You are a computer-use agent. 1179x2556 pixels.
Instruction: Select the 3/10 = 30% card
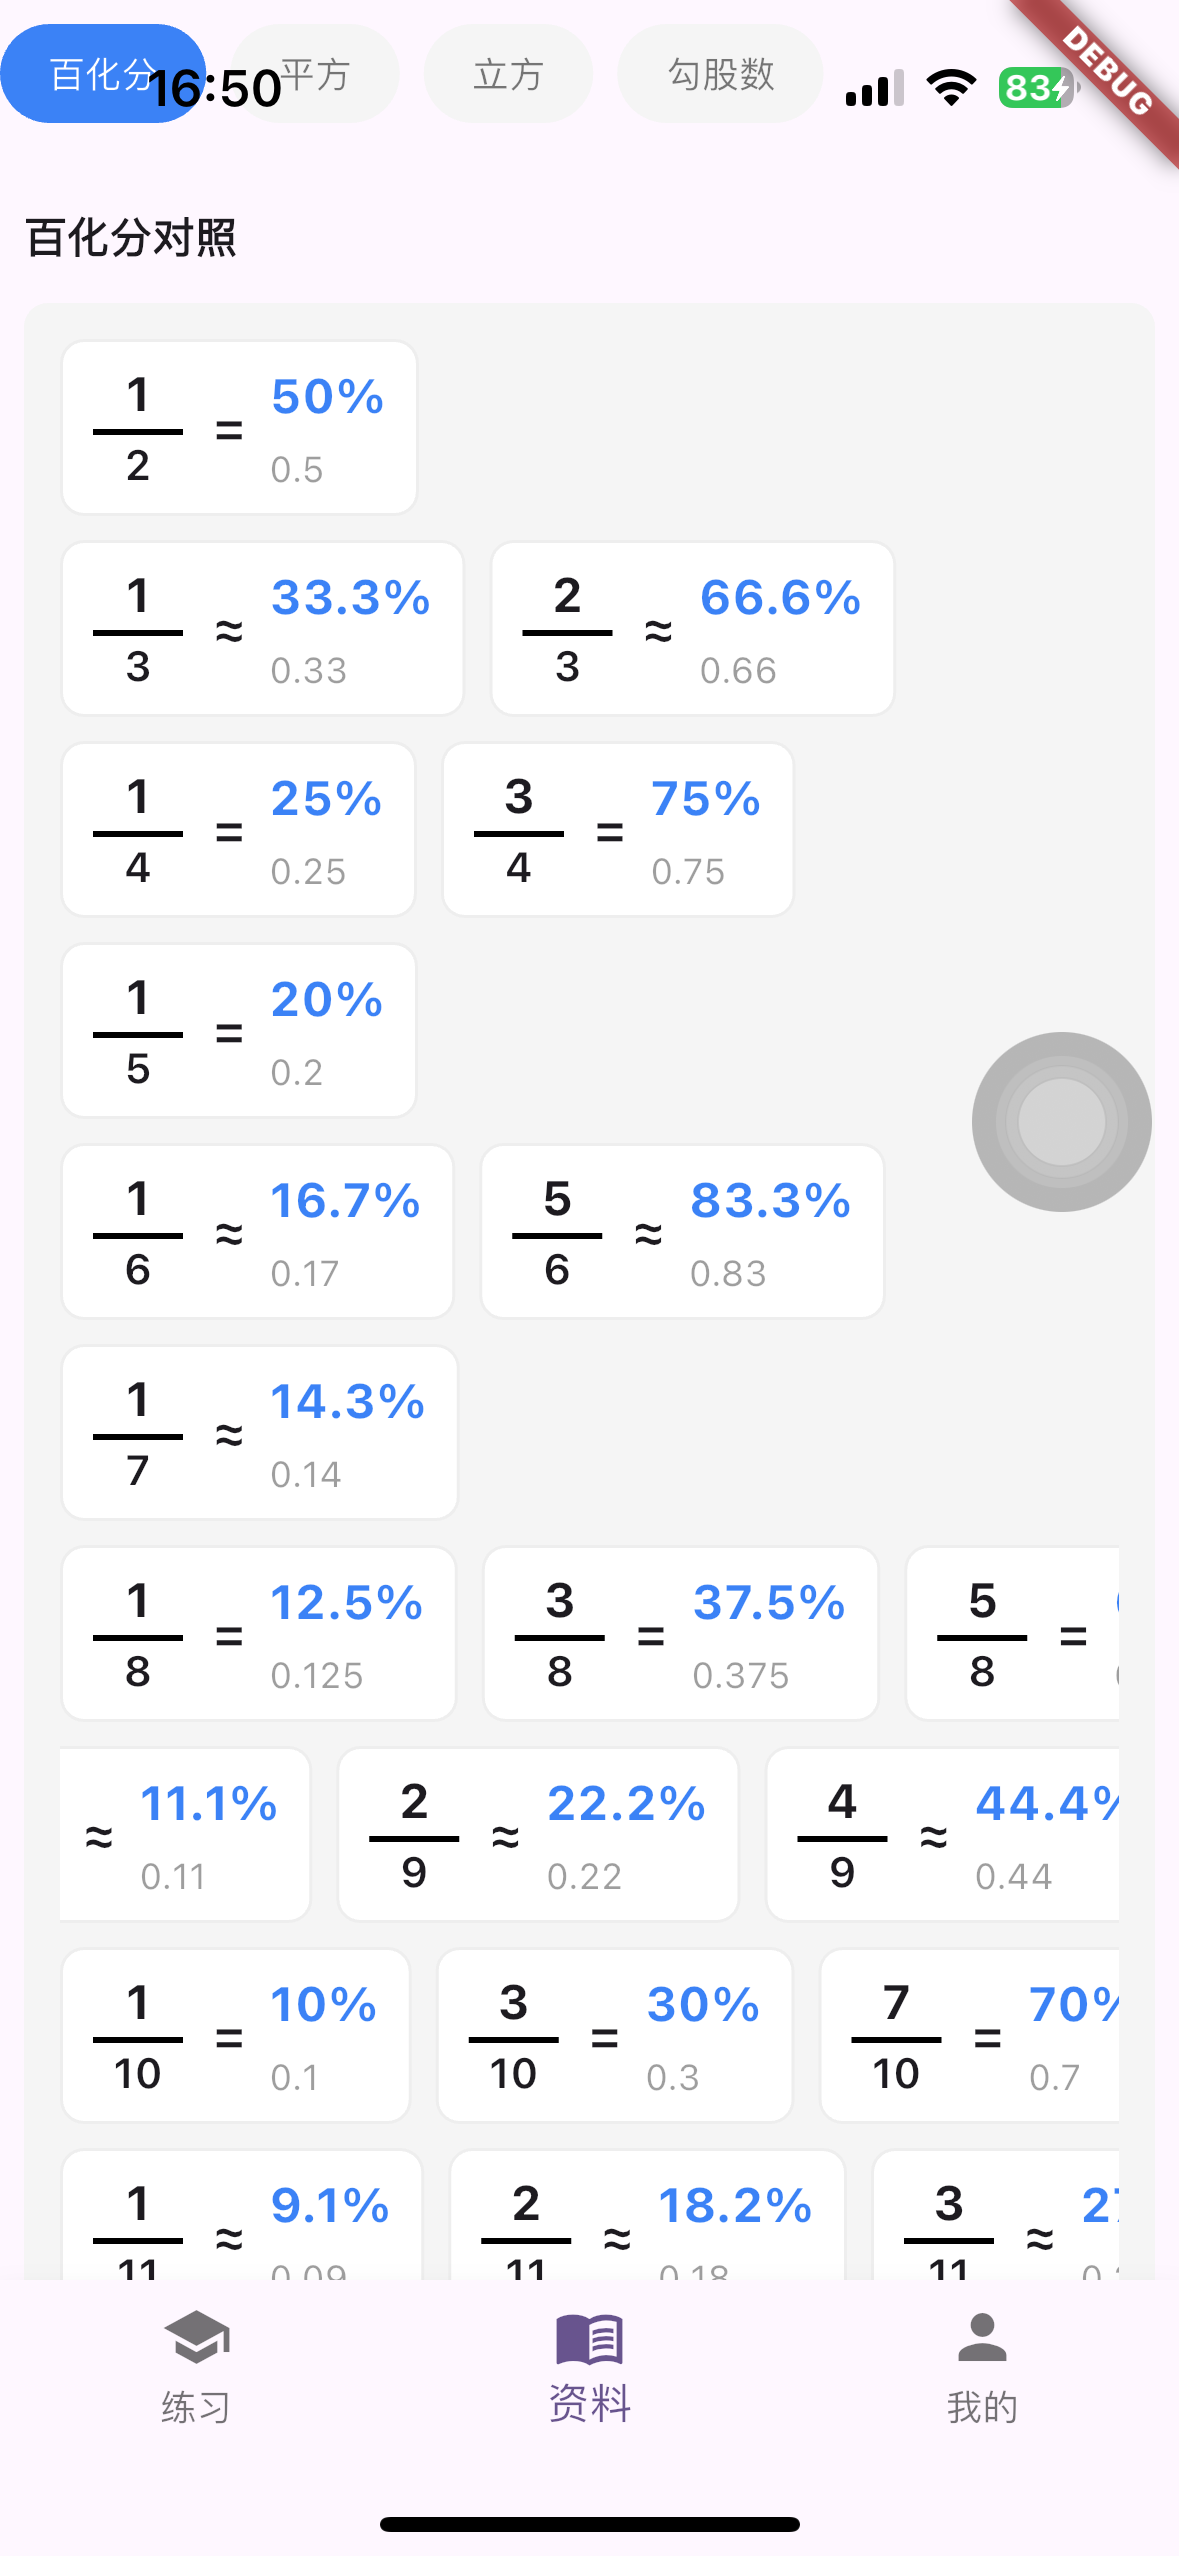(x=615, y=2036)
